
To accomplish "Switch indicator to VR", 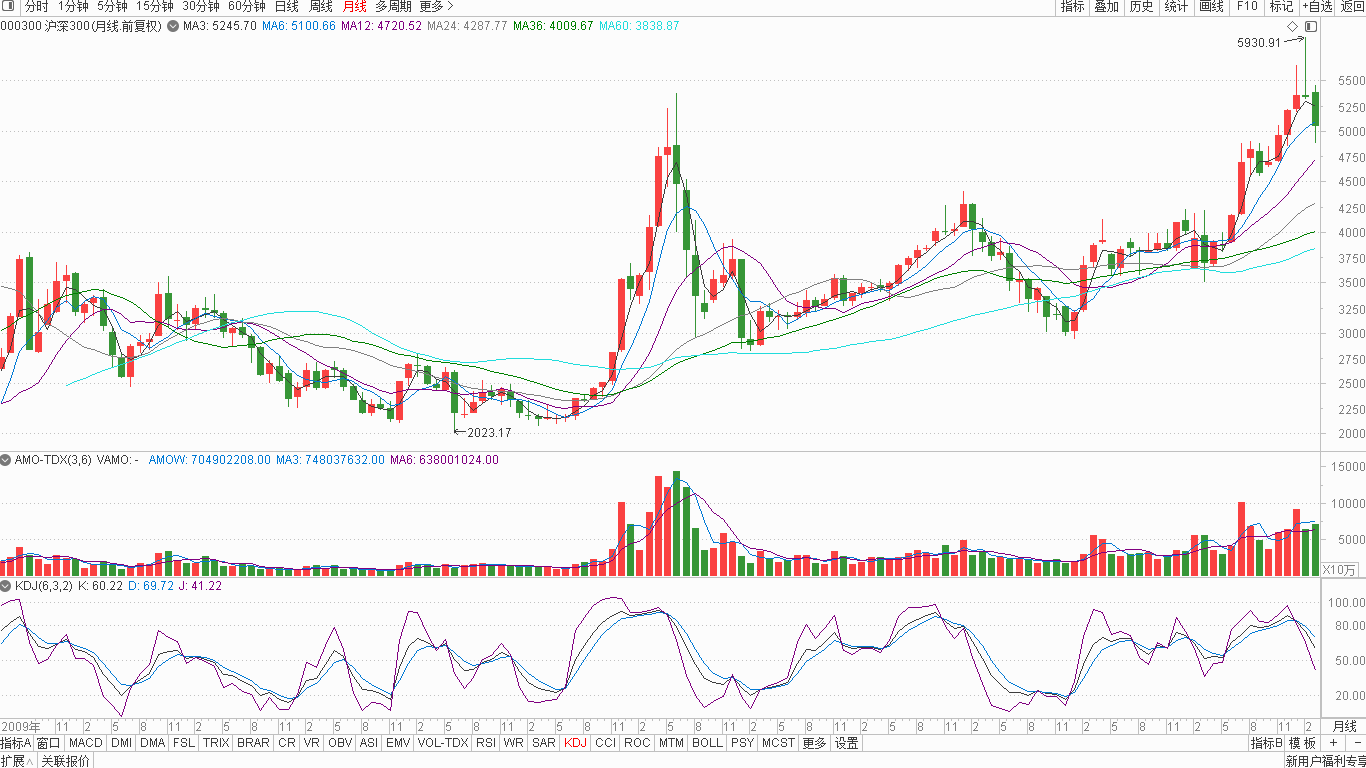I will [x=312, y=743].
